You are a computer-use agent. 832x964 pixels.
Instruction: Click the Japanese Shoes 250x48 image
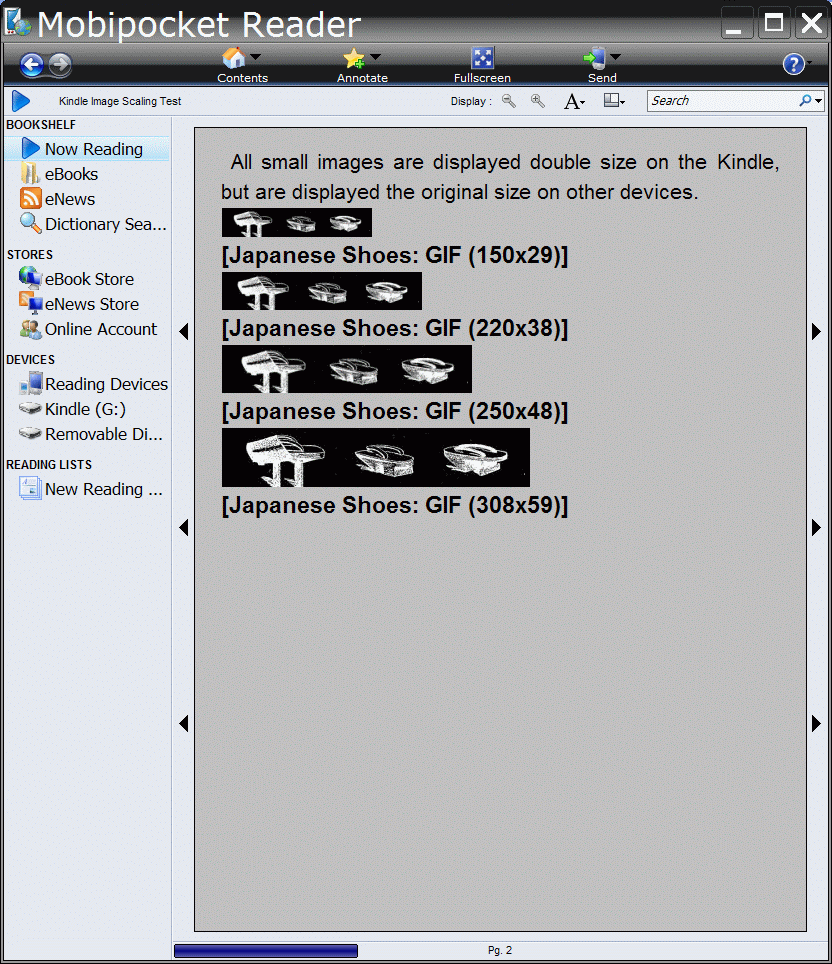(x=347, y=369)
